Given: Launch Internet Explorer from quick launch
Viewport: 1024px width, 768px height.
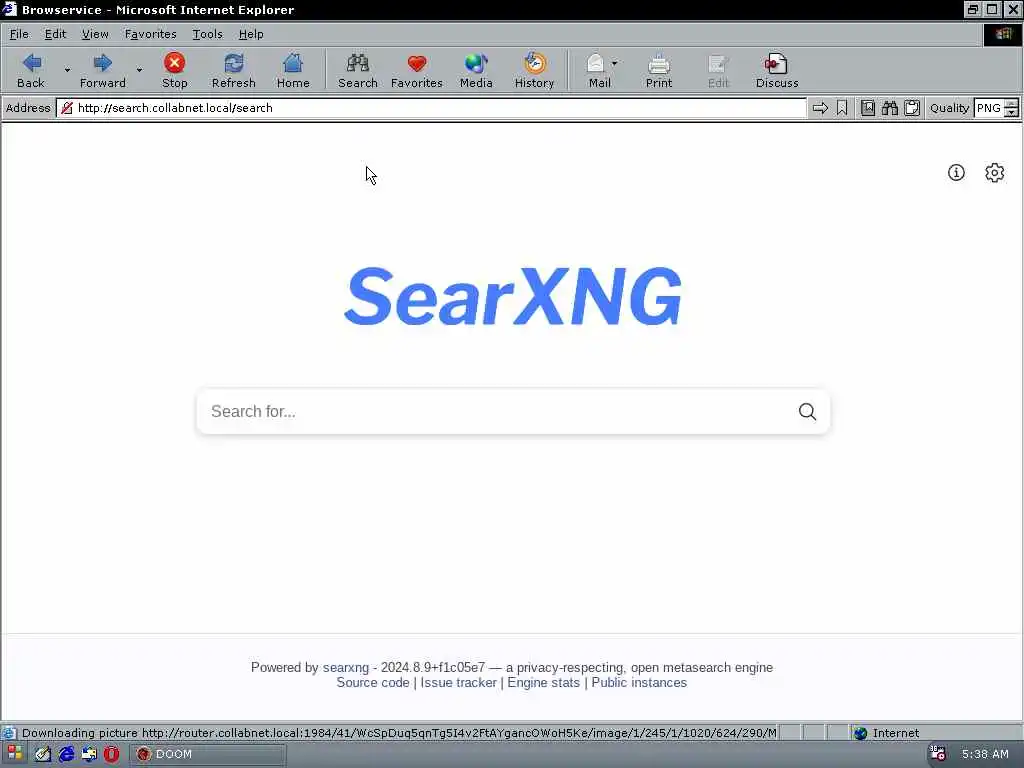Looking at the screenshot, I should 66,754.
